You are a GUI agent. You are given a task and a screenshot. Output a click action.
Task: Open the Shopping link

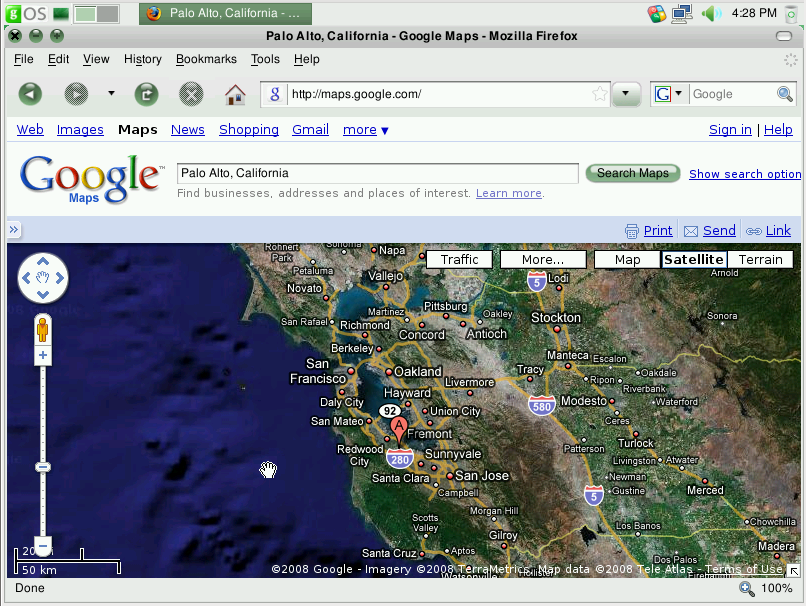[x=249, y=130]
